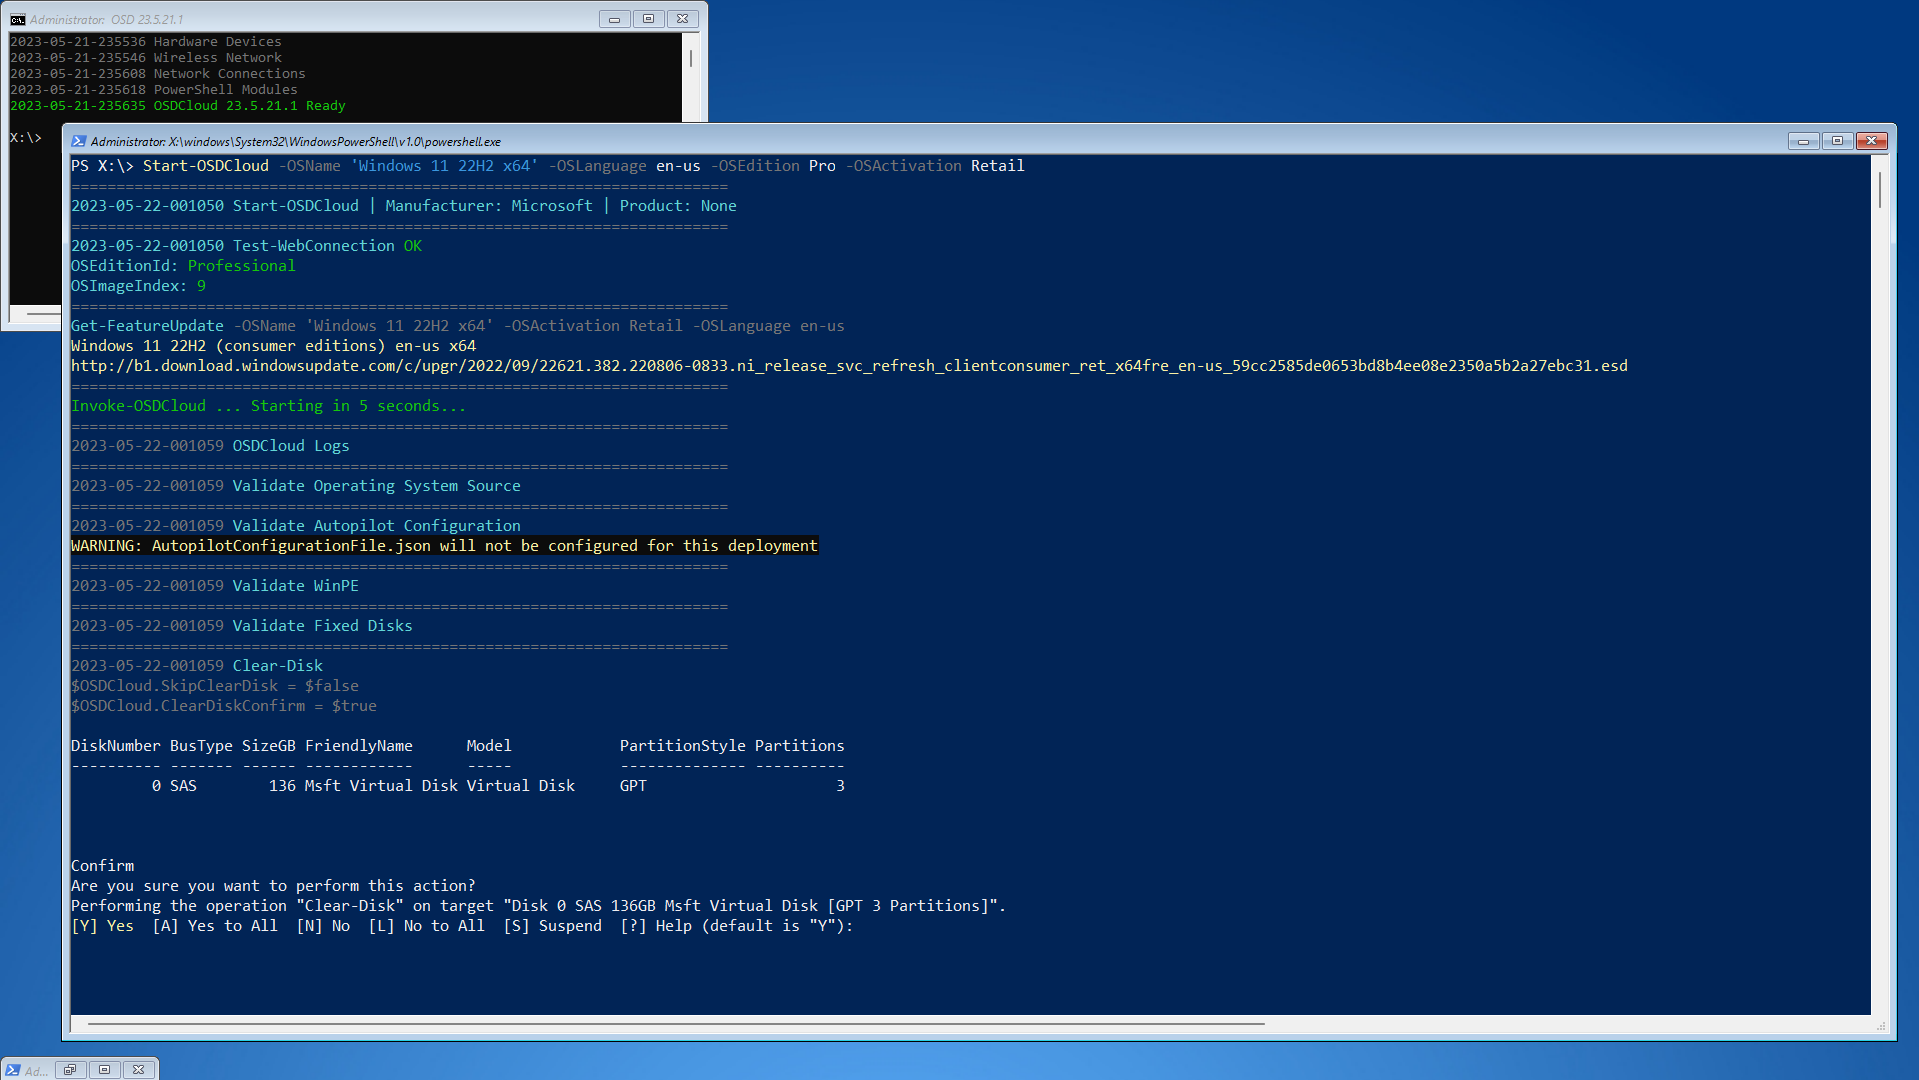
Task: Click the horizontal scrollbar in the PowerShell window
Action: (676, 1024)
